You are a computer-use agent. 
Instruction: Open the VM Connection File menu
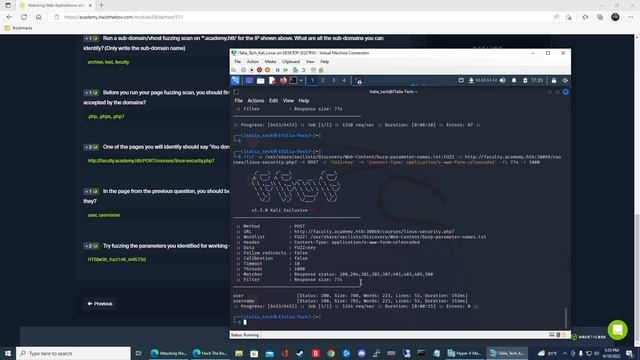click(238, 62)
